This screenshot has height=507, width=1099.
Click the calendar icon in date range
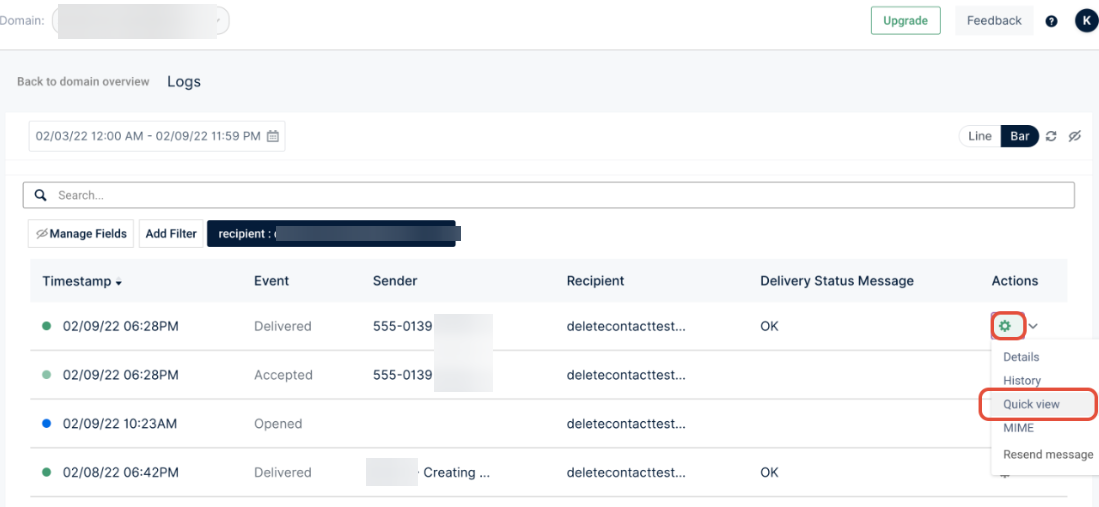point(273,136)
